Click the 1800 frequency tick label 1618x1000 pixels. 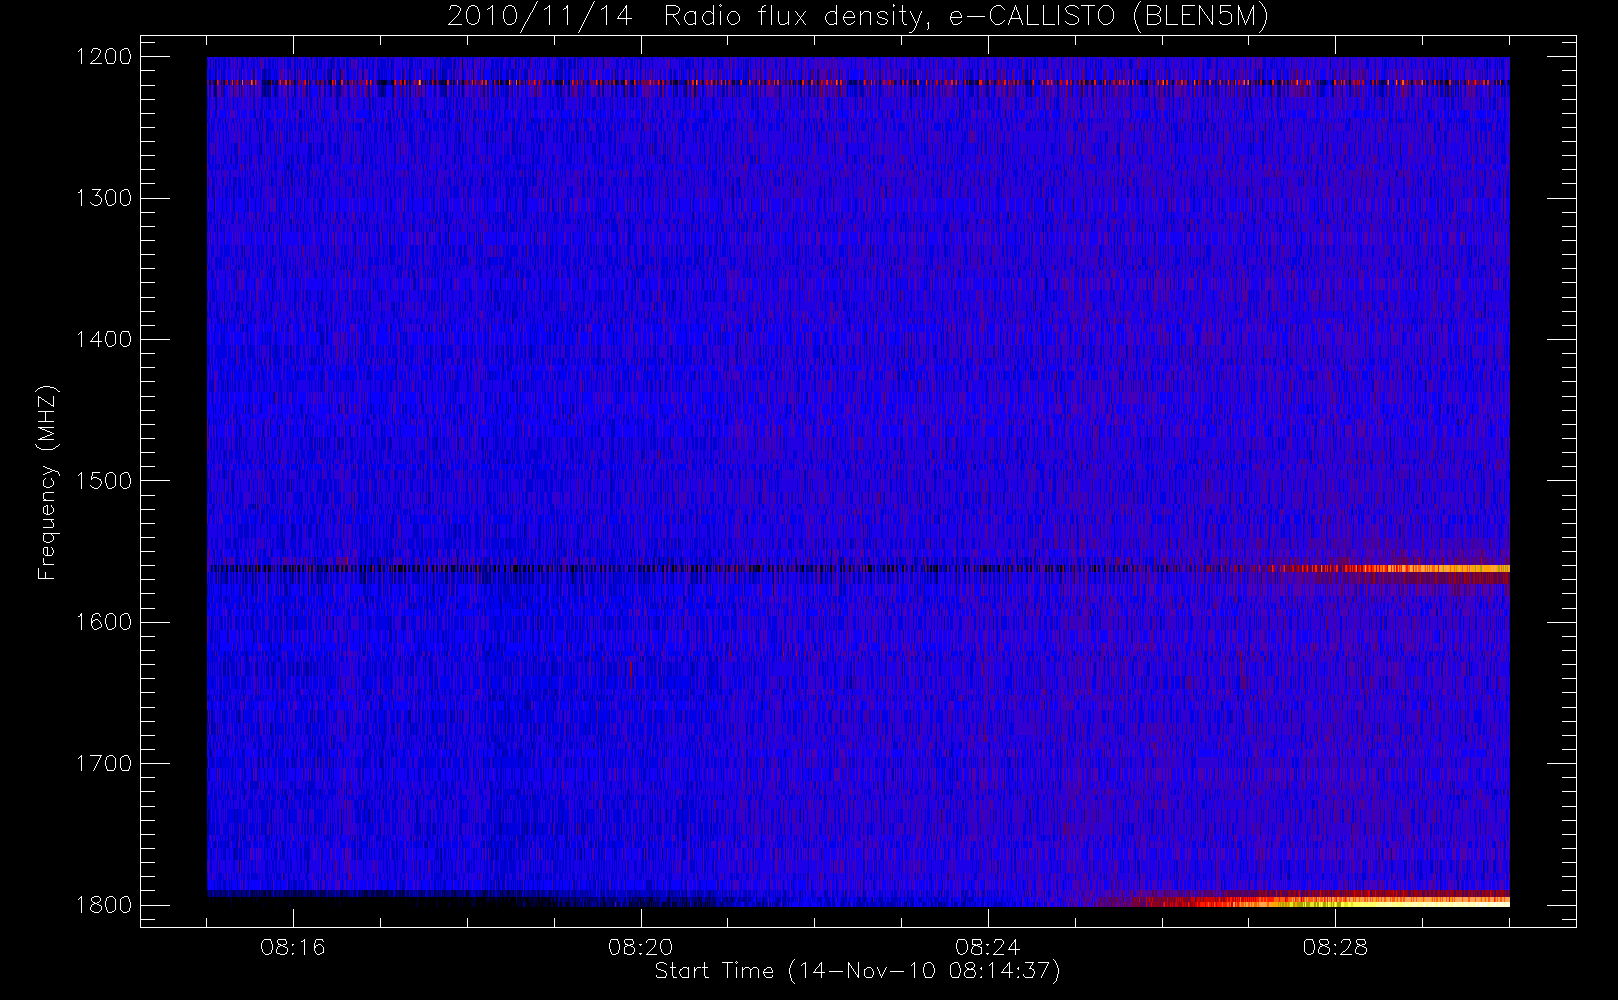click(x=104, y=904)
